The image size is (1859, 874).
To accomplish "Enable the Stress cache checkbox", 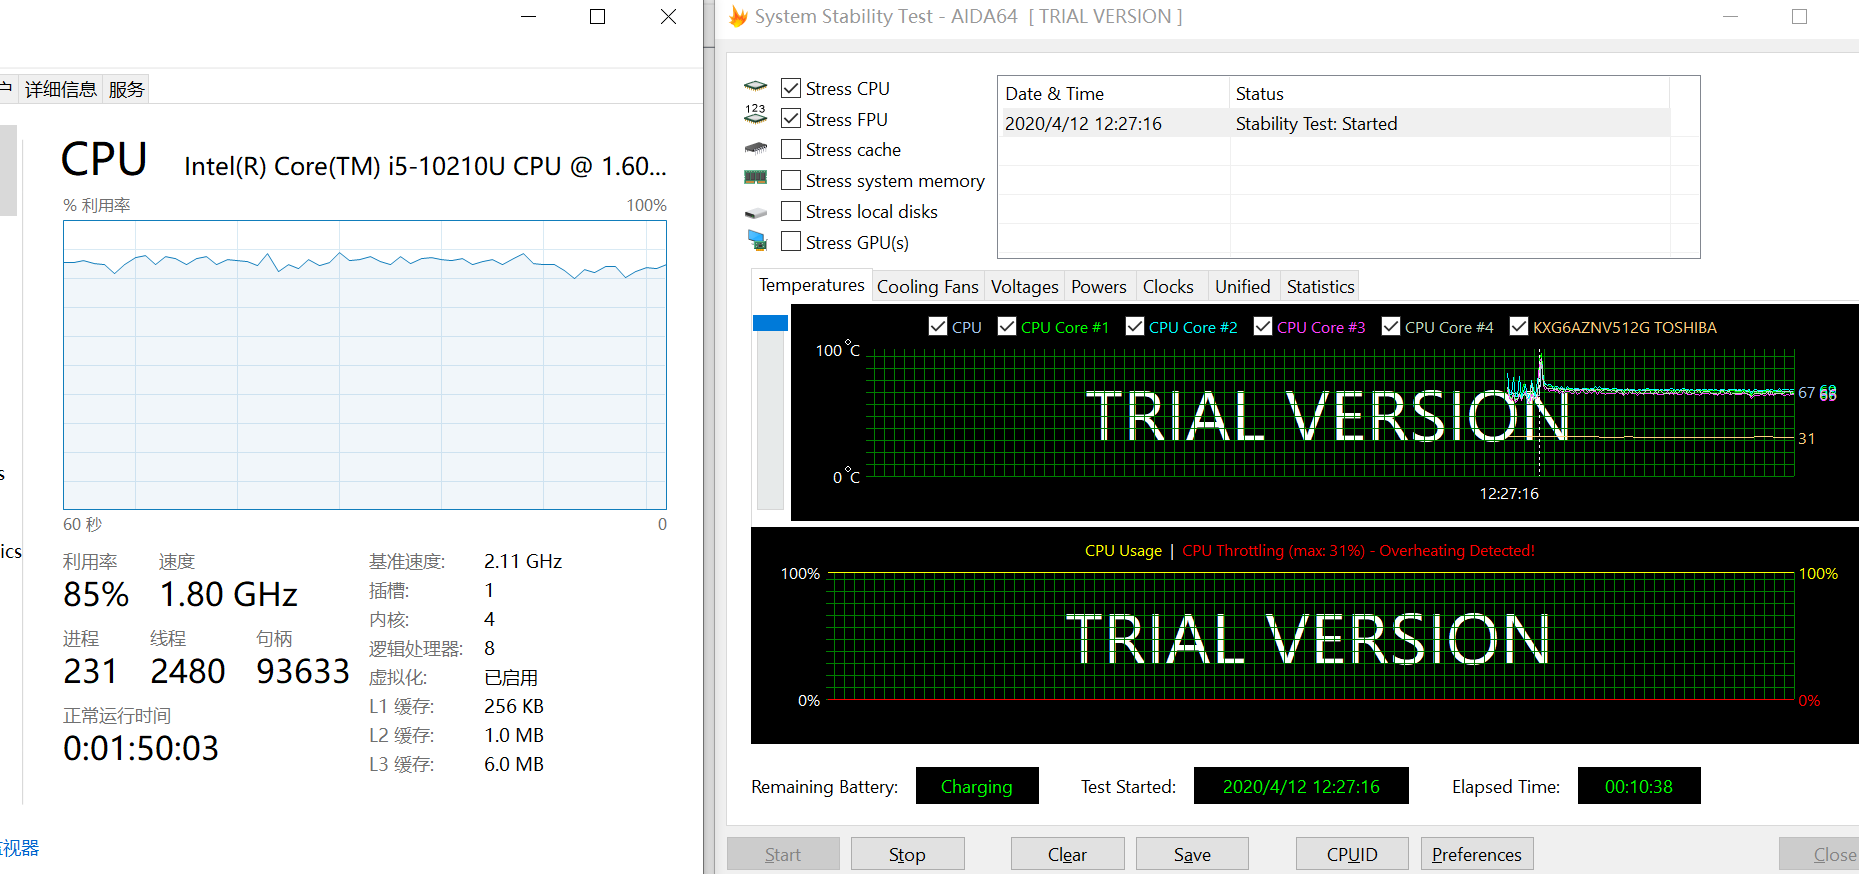I will (x=791, y=149).
